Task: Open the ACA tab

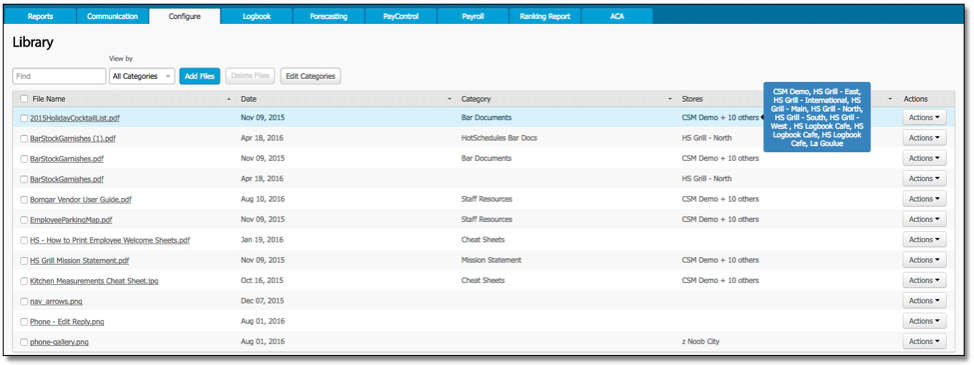Action: (x=617, y=16)
